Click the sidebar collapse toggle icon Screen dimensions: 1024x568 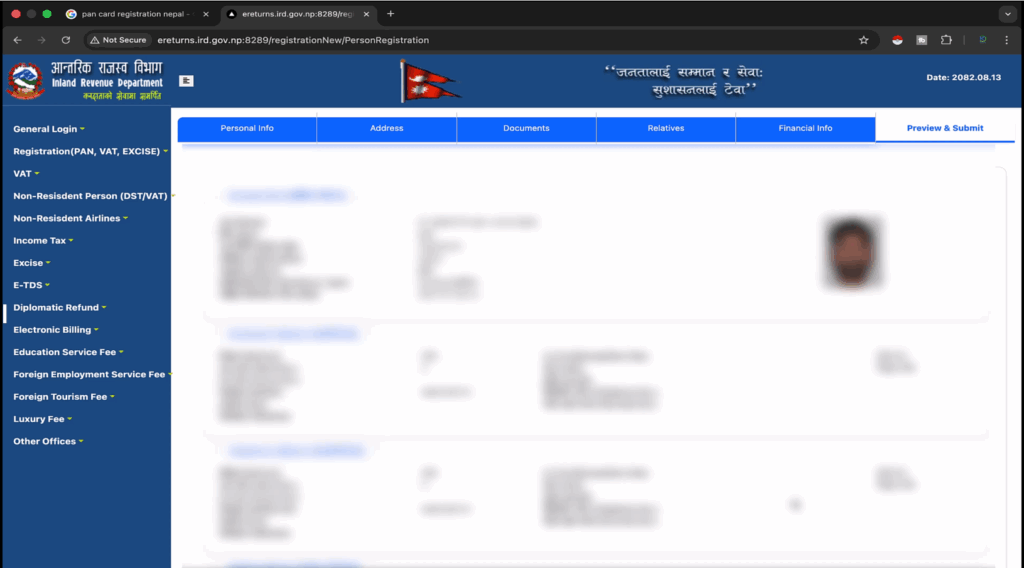click(x=186, y=81)
